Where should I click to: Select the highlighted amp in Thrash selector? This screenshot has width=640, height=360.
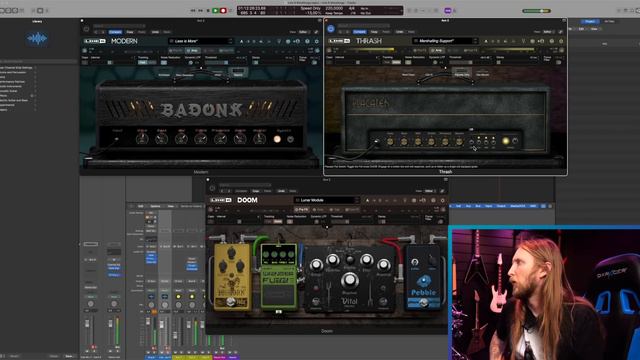point(462,73)
